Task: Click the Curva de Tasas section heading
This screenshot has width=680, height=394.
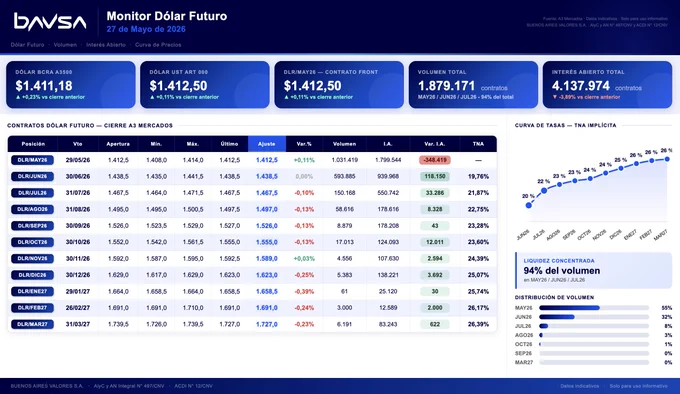Action: (x=566, y=125)
